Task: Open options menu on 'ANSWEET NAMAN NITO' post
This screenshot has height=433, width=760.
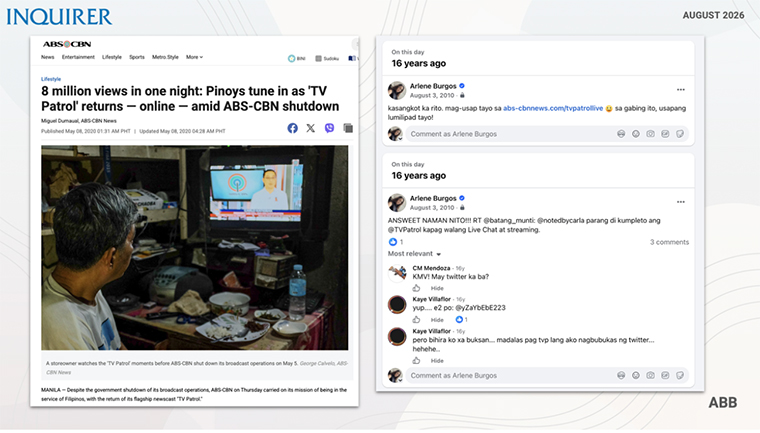Action: tap(681, 202)
